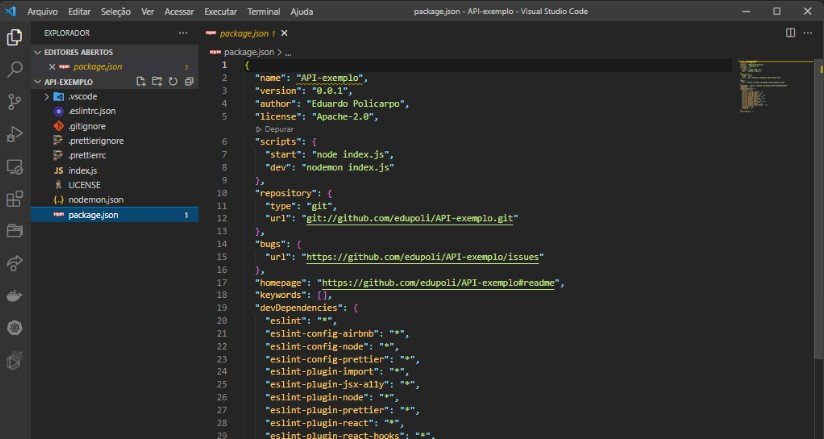Viewport: 824px width, 439px height.
Task: Click the editor vertical scrollbar
Action: point(818,210)
